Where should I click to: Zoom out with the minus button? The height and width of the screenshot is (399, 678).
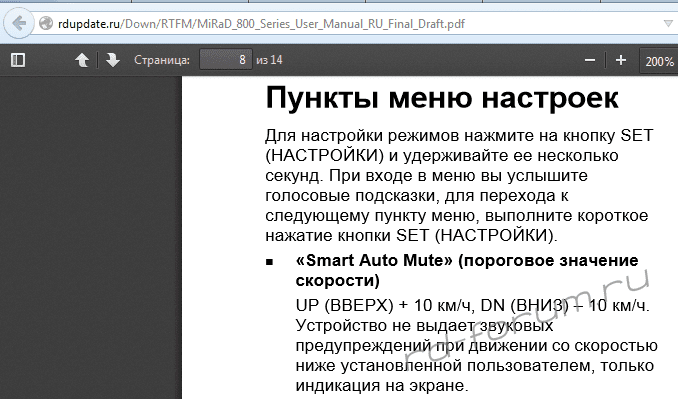[590, 60]
